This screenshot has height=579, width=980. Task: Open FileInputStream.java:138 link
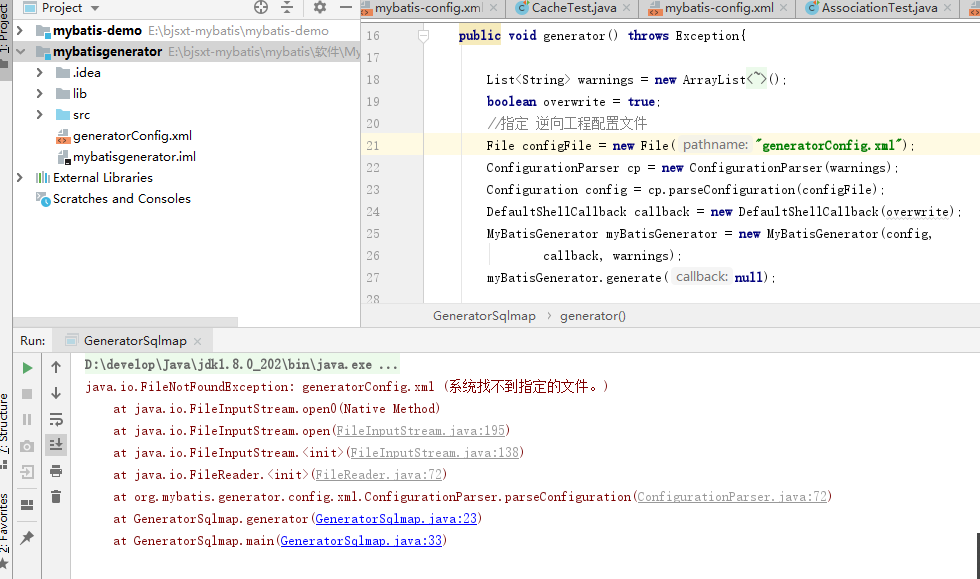tap(434, 452)
